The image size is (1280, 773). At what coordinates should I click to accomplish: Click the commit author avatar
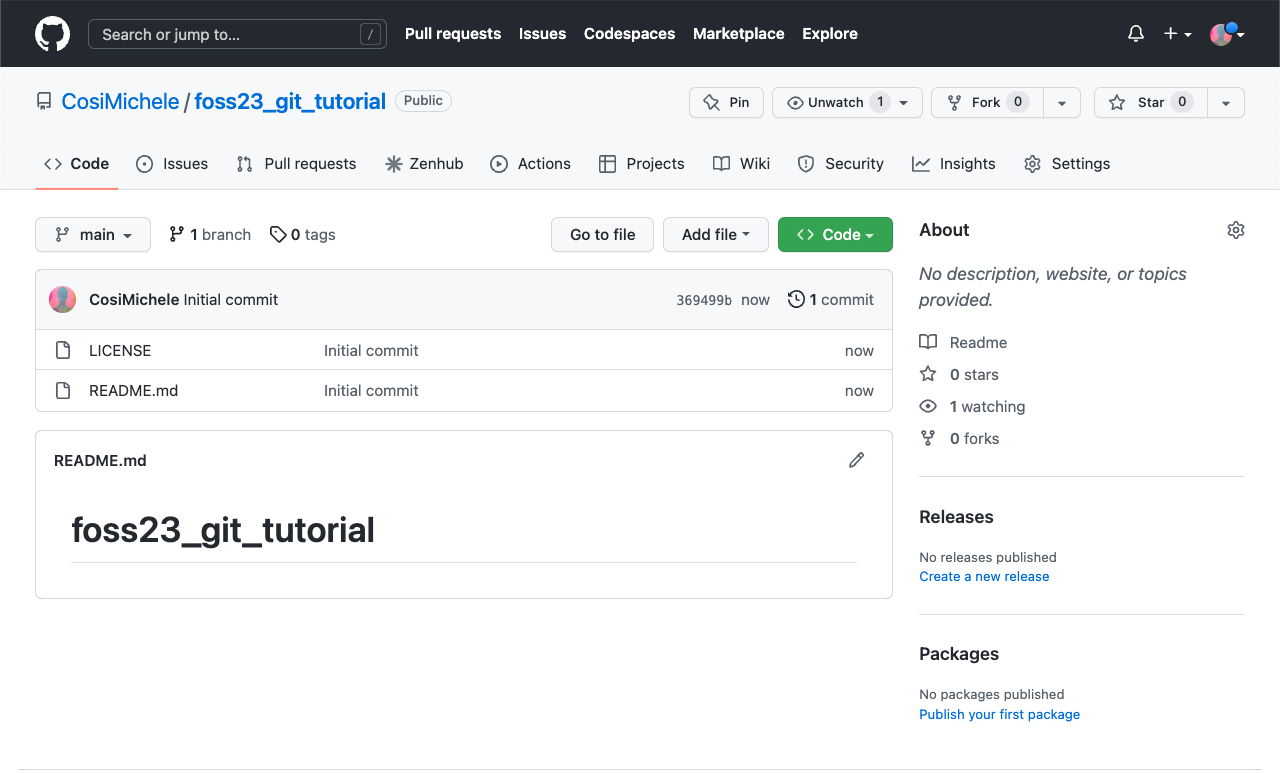(x=63, y=300)
